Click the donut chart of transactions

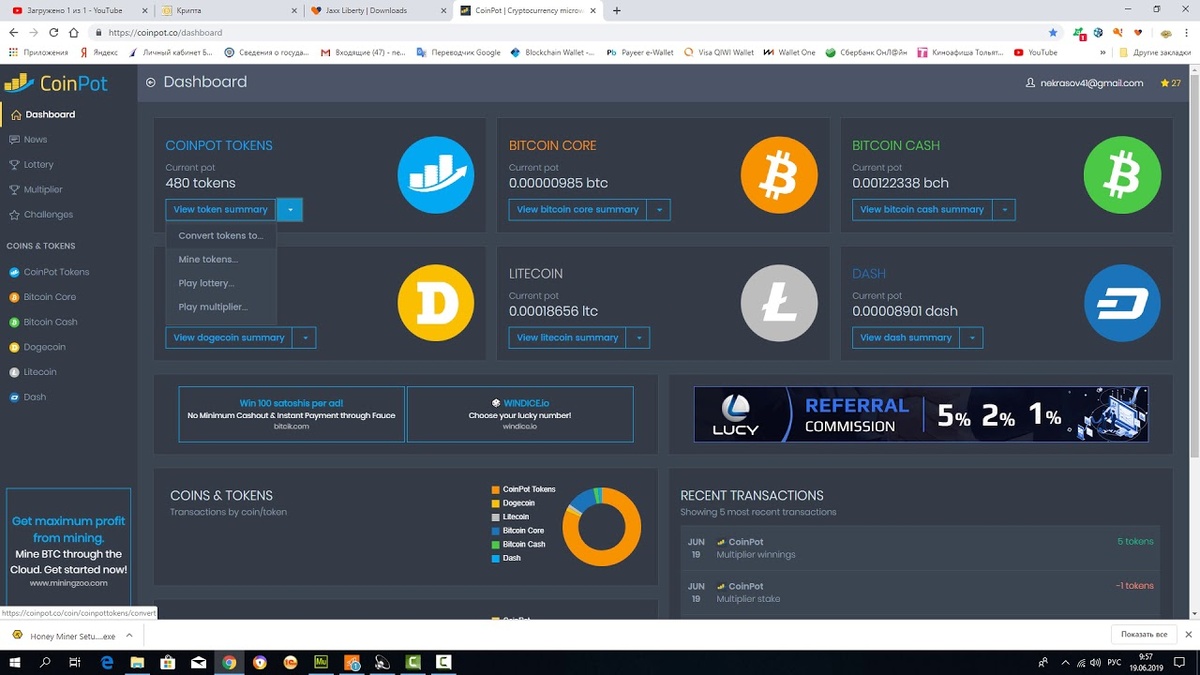tap(602, 527)
